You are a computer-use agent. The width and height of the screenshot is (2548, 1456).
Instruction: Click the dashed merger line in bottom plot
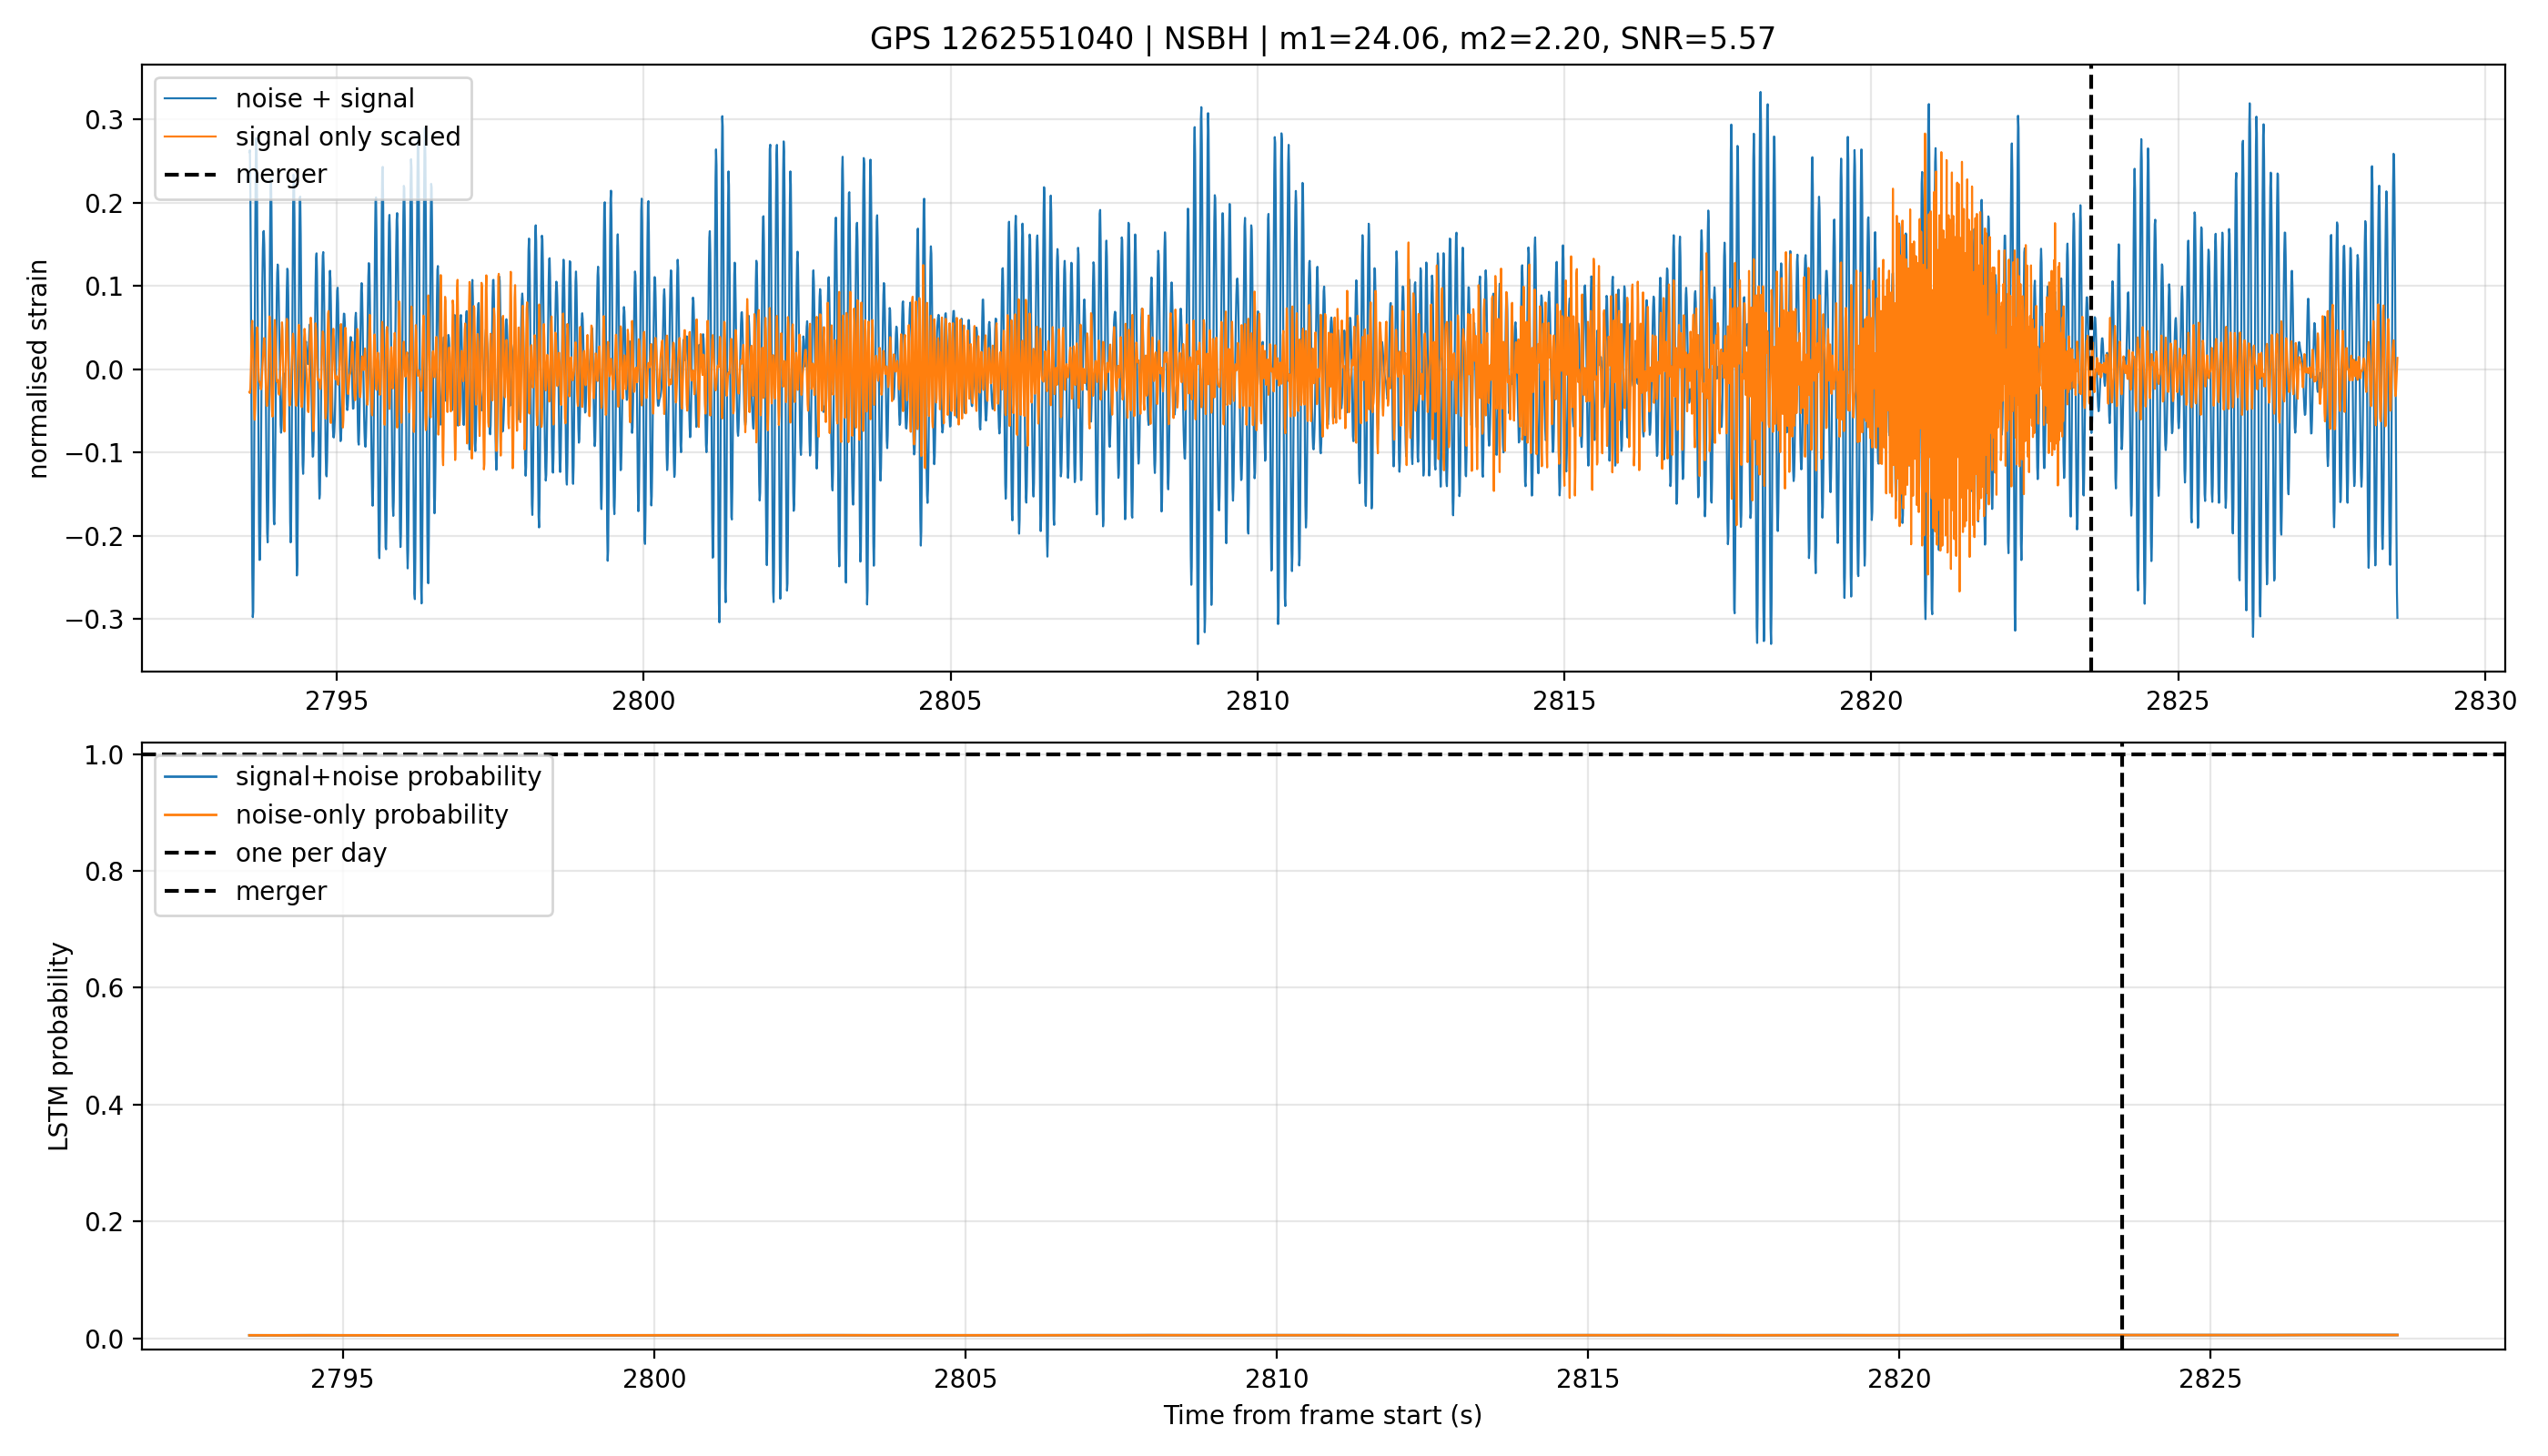pyautogui.click(x=2122, y=1050)
